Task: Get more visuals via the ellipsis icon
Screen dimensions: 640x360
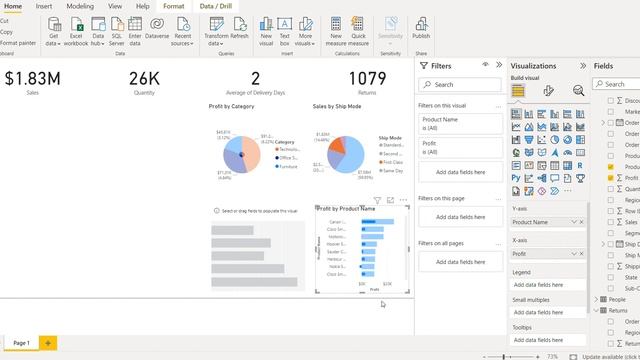Action: coord(567,191)
